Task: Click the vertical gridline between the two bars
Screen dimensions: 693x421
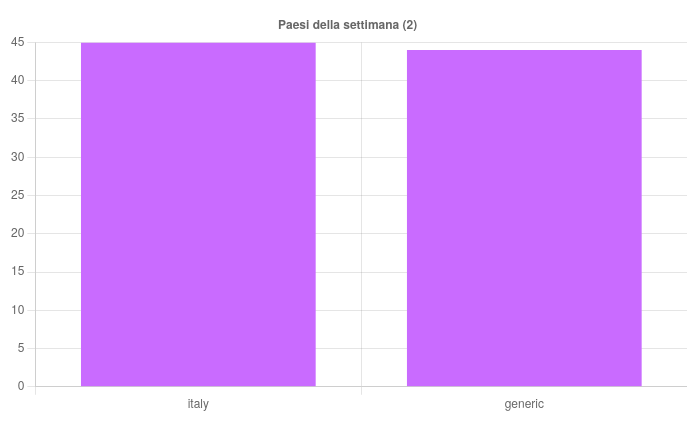Action: (361, 214)
